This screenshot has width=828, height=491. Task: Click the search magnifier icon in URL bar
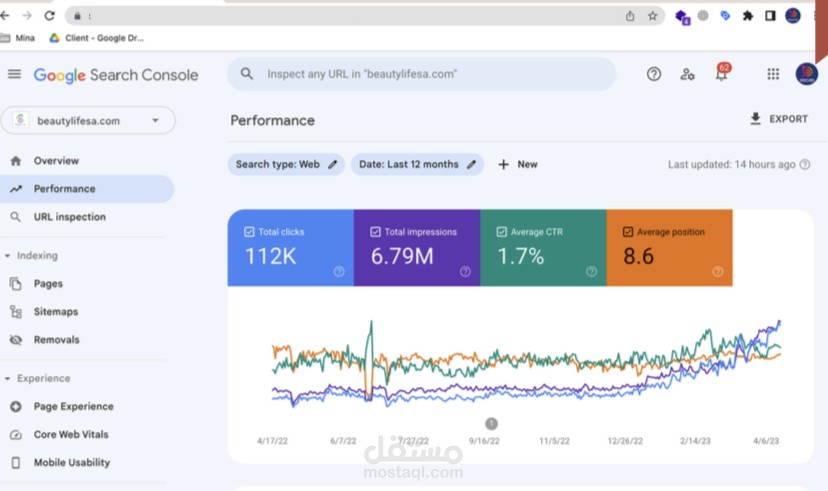(247, 74)
